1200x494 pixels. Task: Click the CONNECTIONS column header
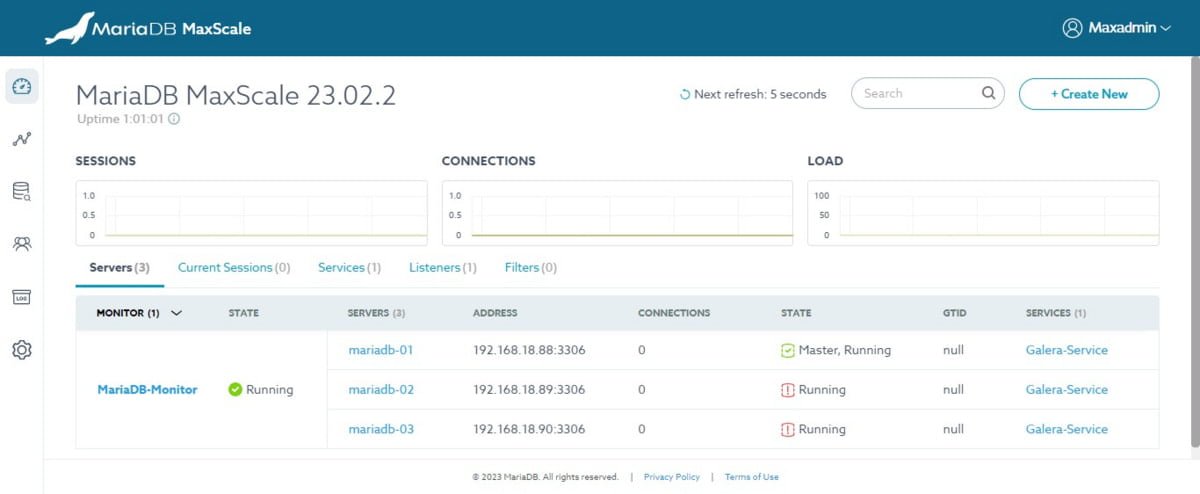click(x=674, y=313)
